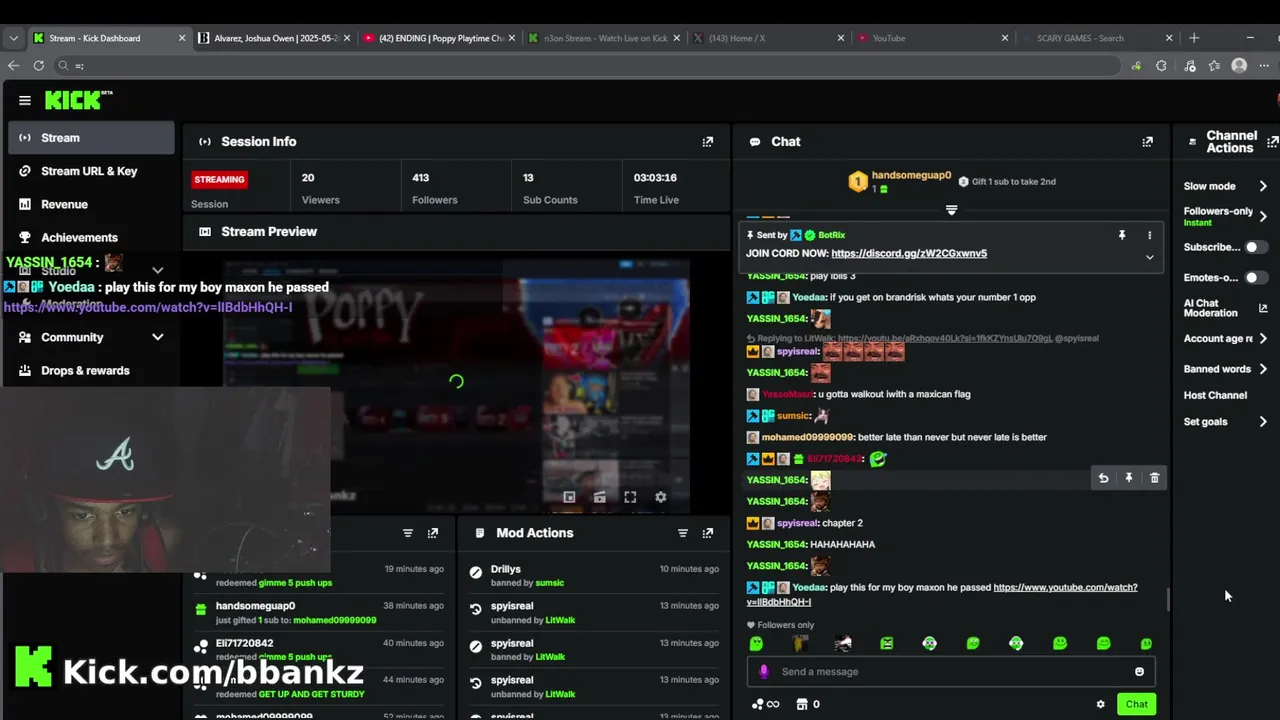Viewport: 1280px width, 720px height.
Task: Toggle Subscribers-only chat switch
Action: pyautogui.click(x=1256, y=247)
